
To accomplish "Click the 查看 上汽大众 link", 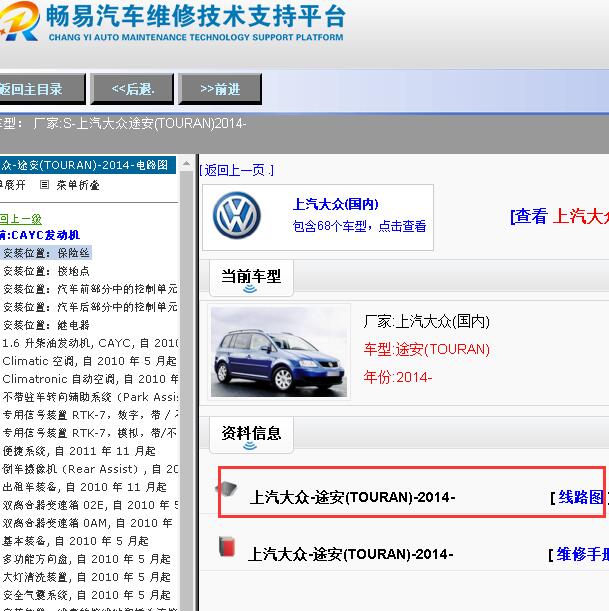I will (560, 216).
